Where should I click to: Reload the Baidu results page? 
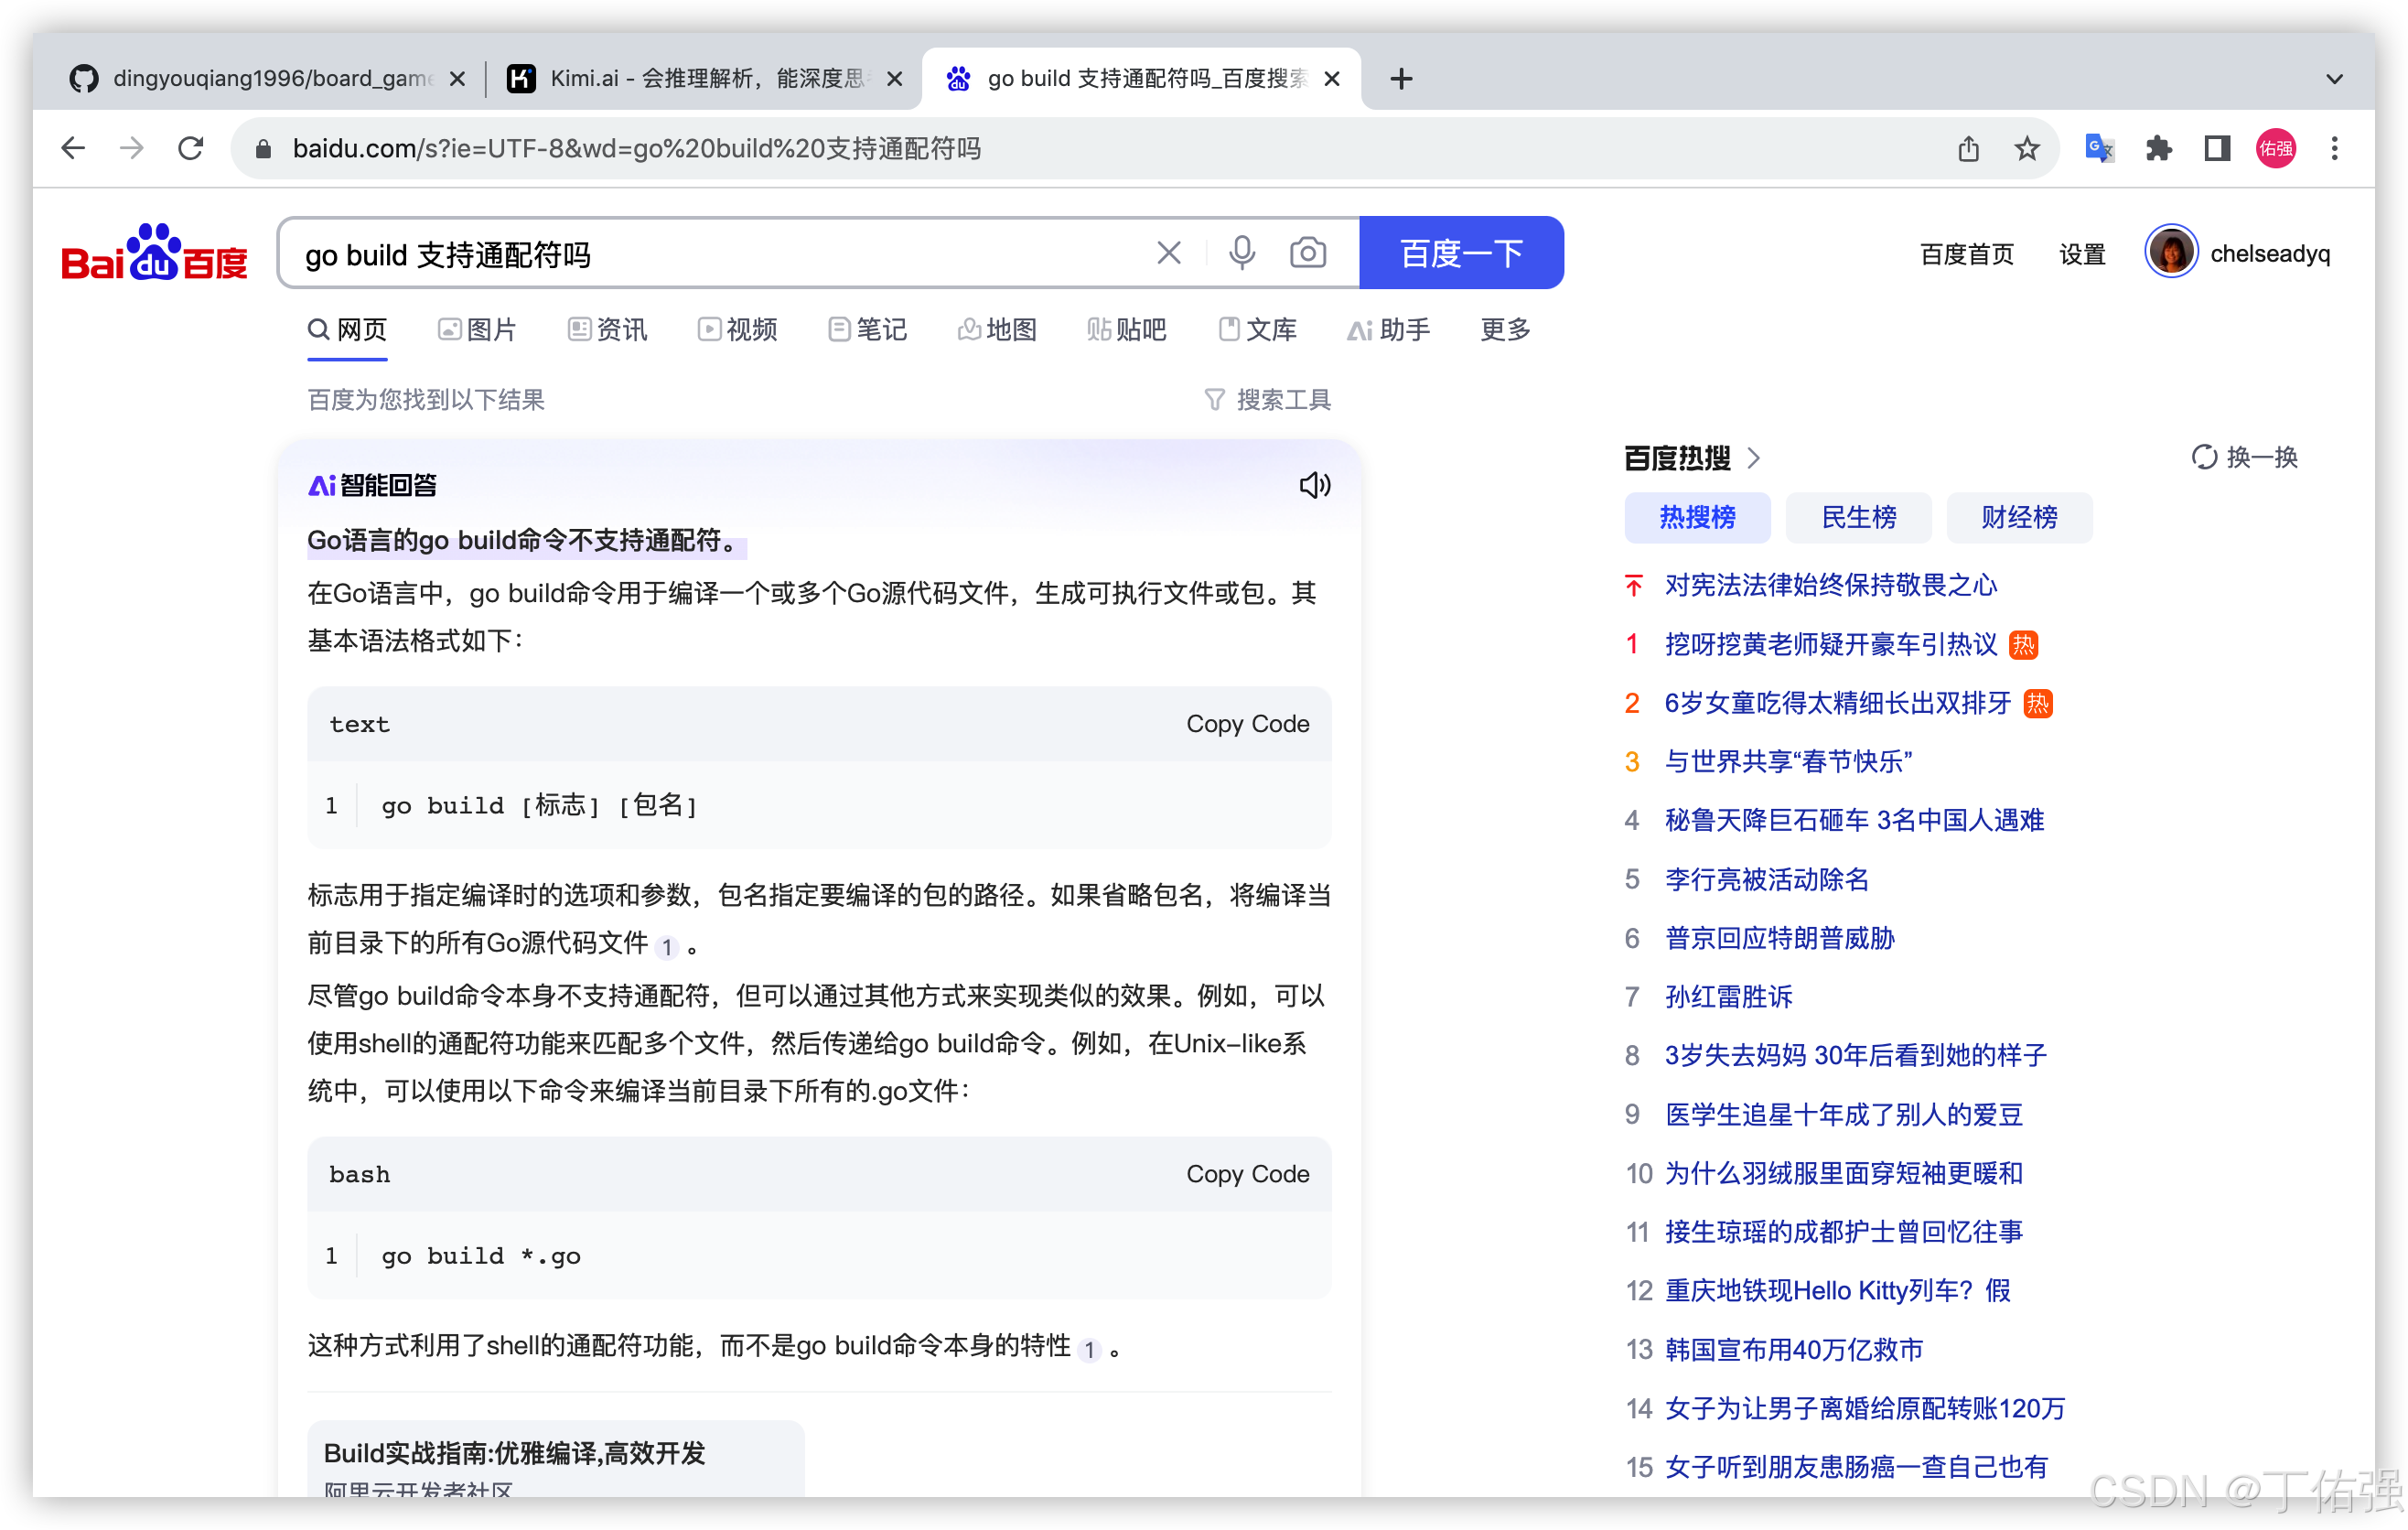click(190, 149)
